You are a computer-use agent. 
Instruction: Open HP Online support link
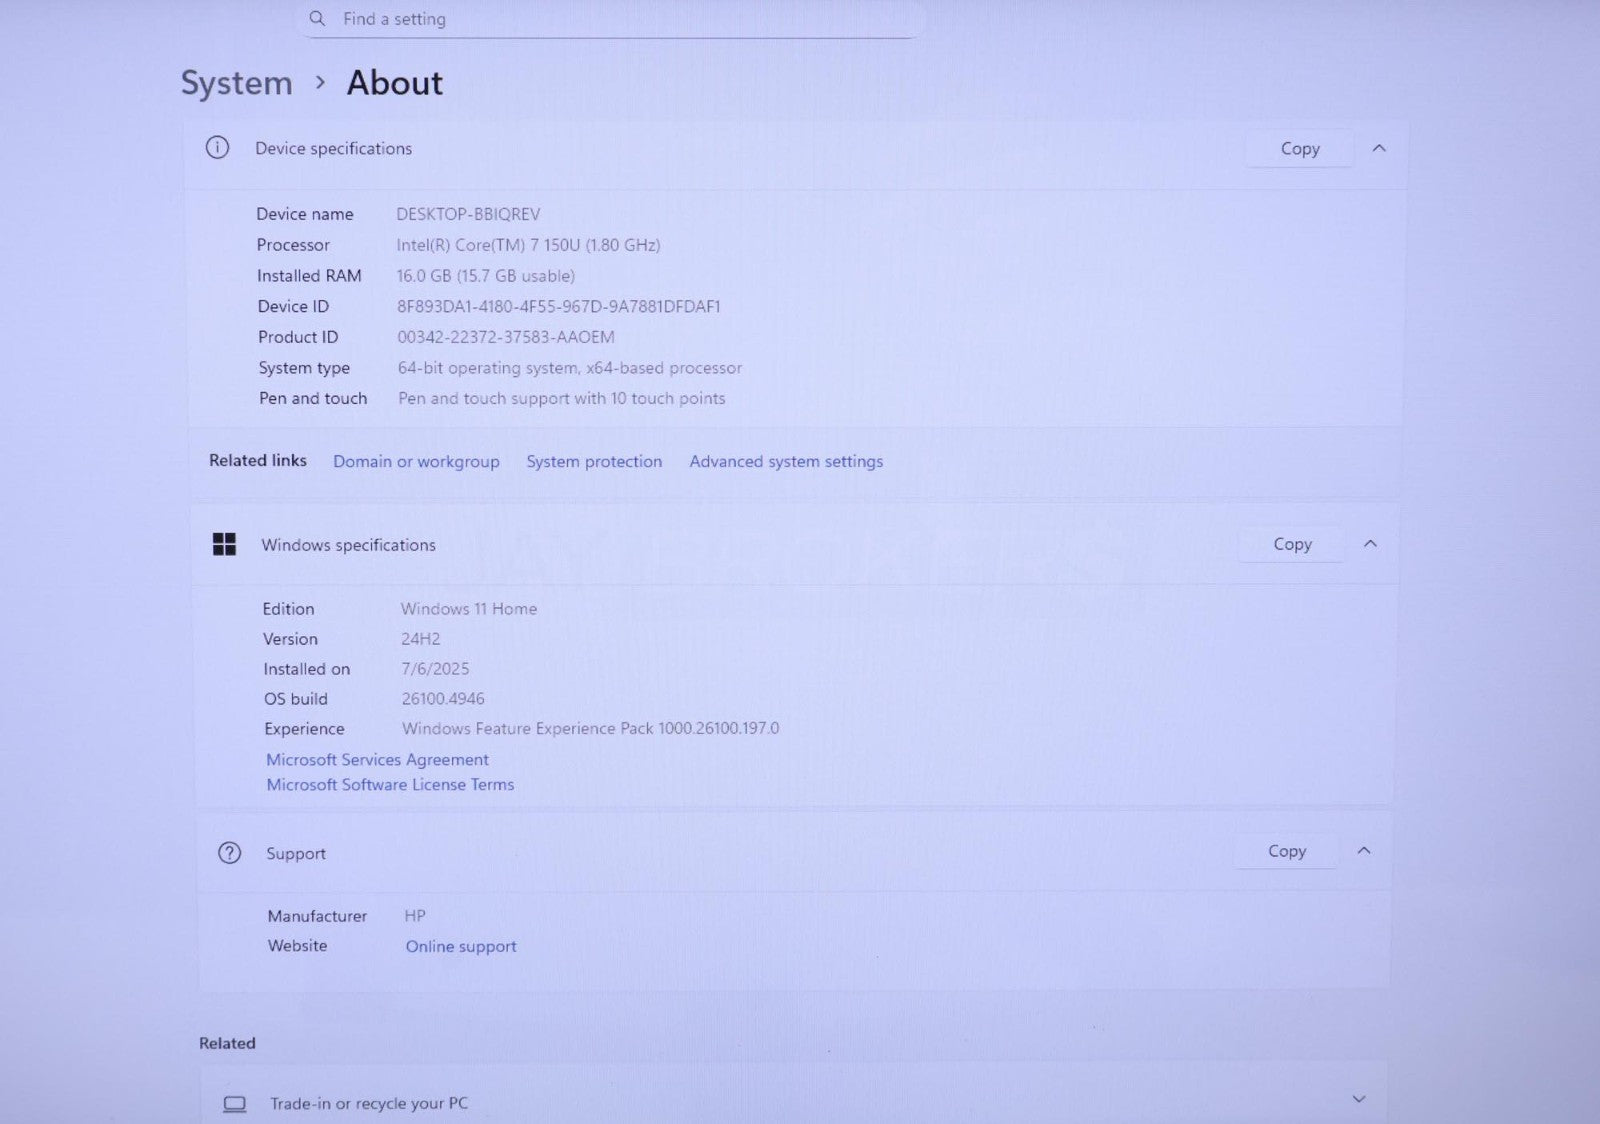461,946
